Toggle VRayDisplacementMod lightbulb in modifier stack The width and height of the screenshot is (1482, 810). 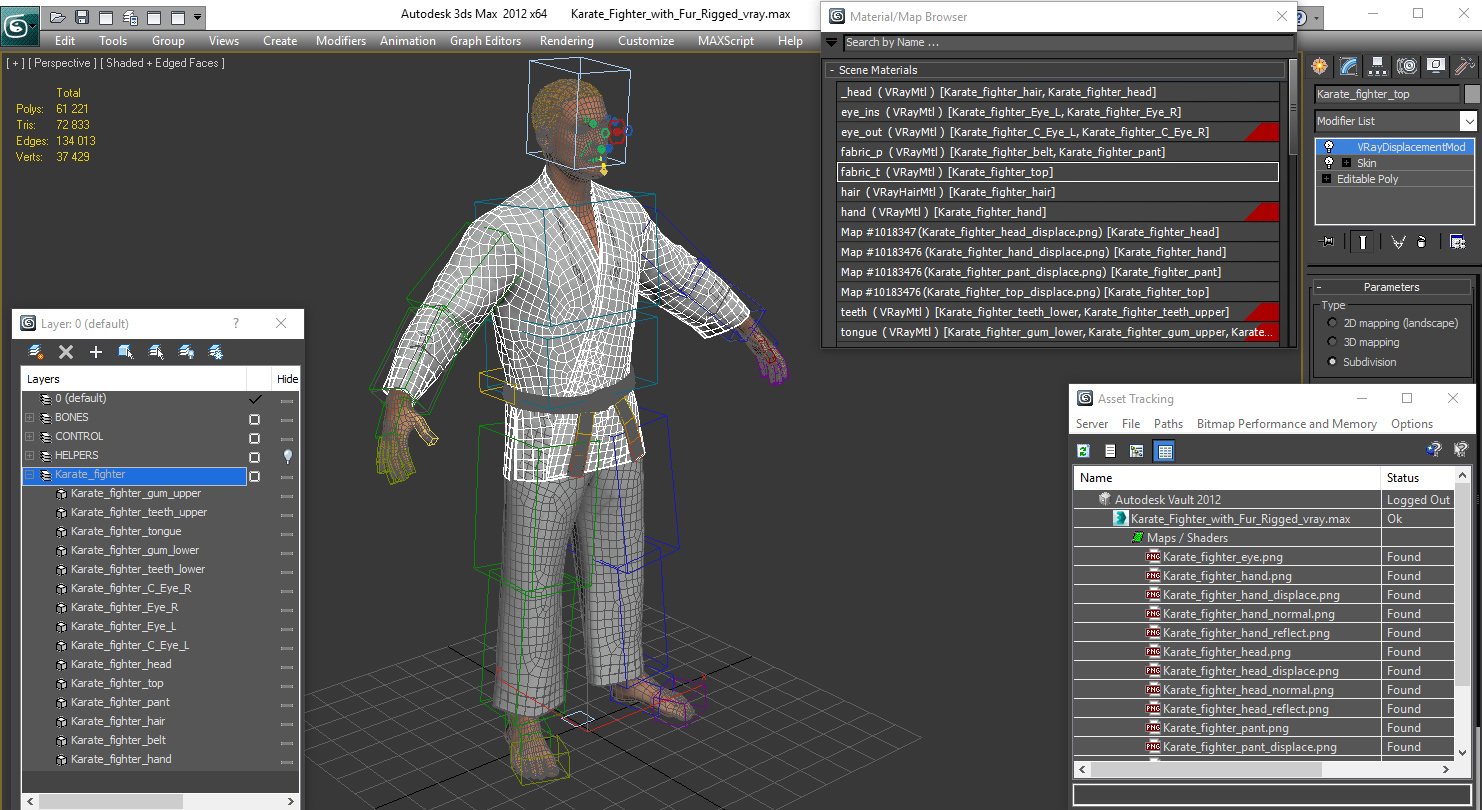pos(1329,147)
